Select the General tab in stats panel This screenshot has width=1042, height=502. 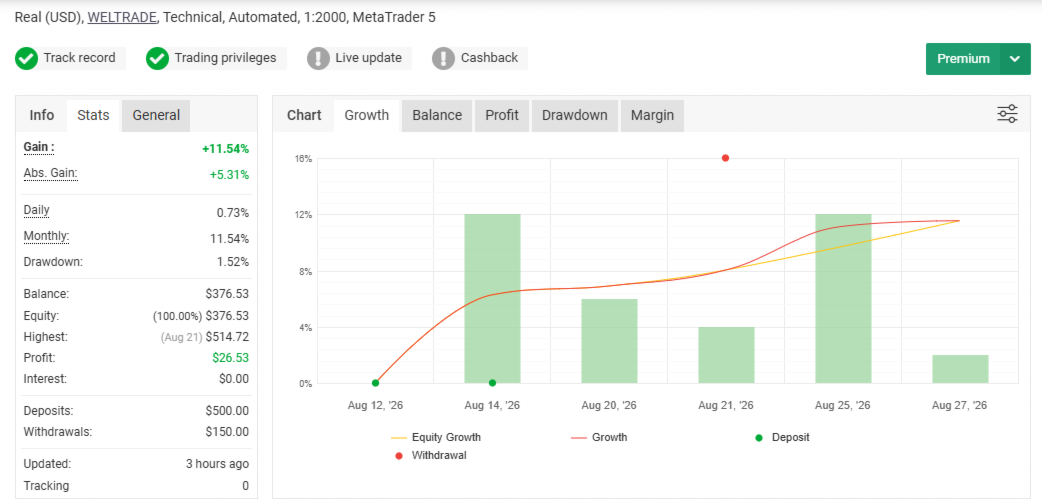tap(156, 115)
